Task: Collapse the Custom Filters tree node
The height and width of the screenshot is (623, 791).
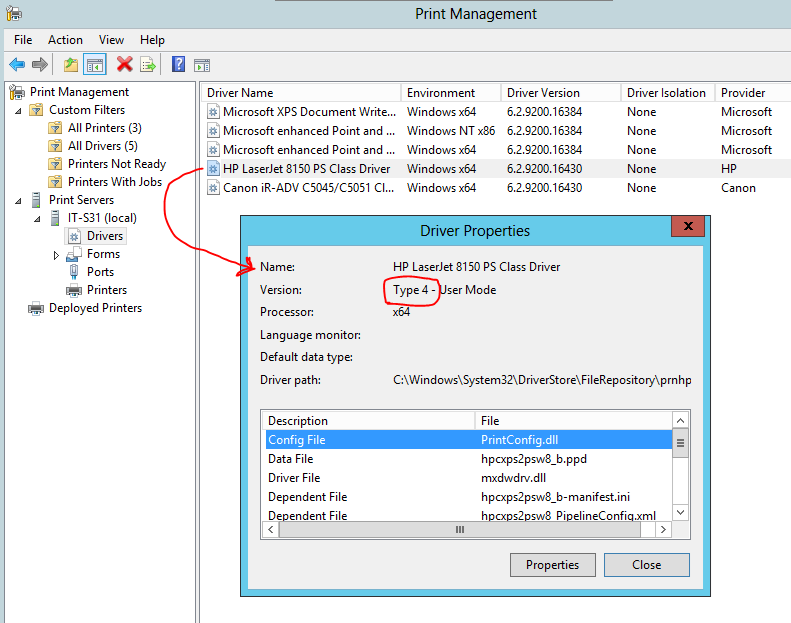Action: pos(18,110)
